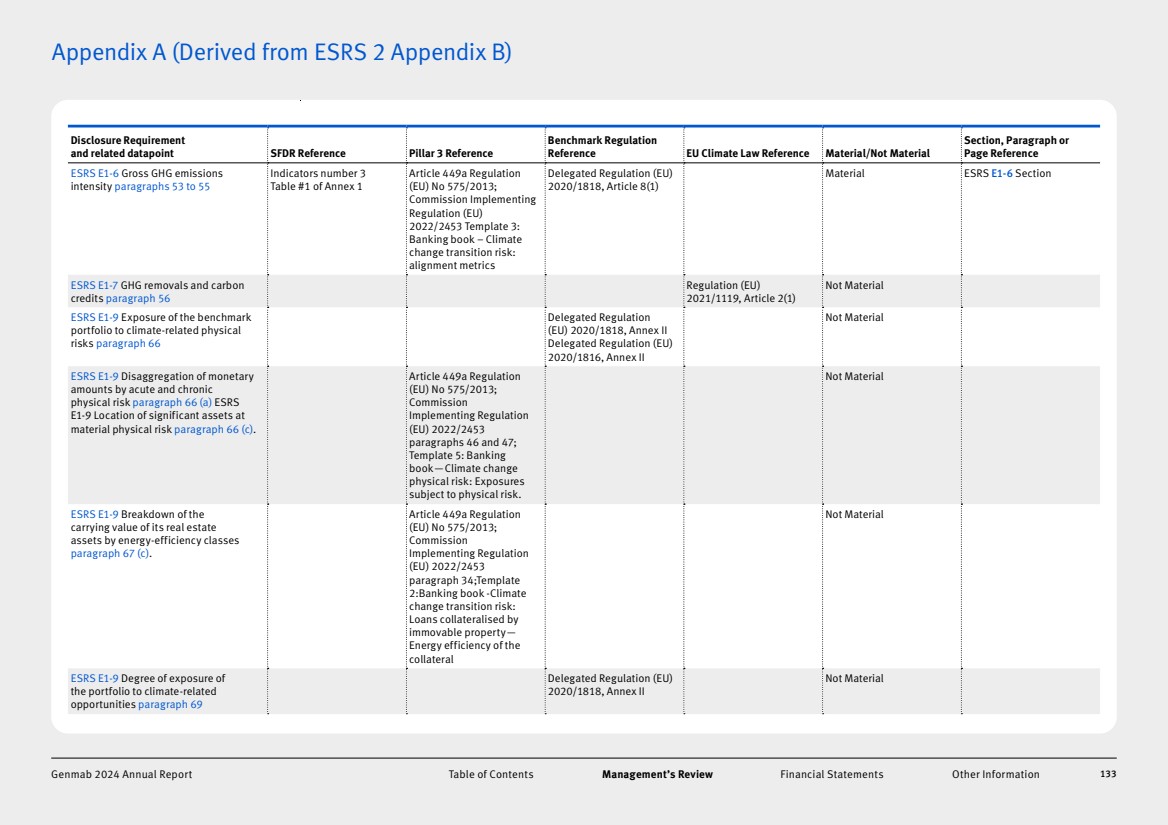Click the ESRS E1-6 link before Gross GHG emissions
Screen dimensions: 1168x825
pos(94,174)
